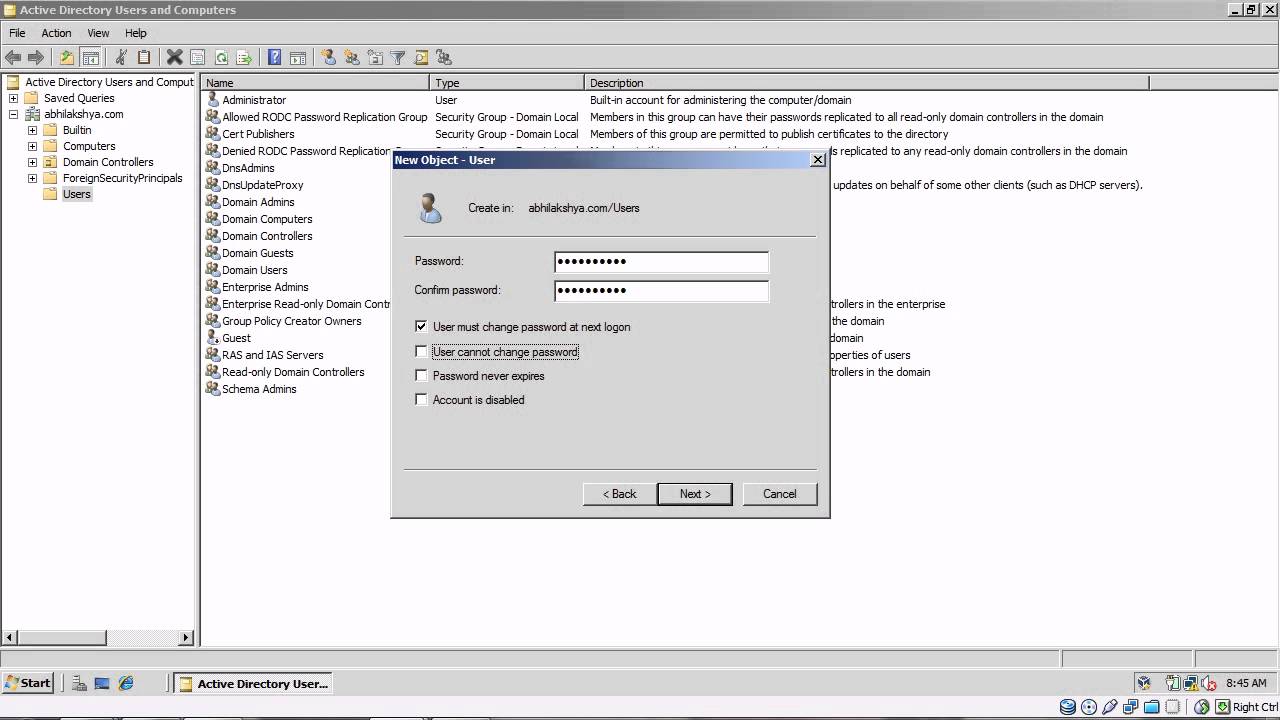Click the muted volume tray icon
This screenshot has width=1280, height=720.
tap(1210, 683)
